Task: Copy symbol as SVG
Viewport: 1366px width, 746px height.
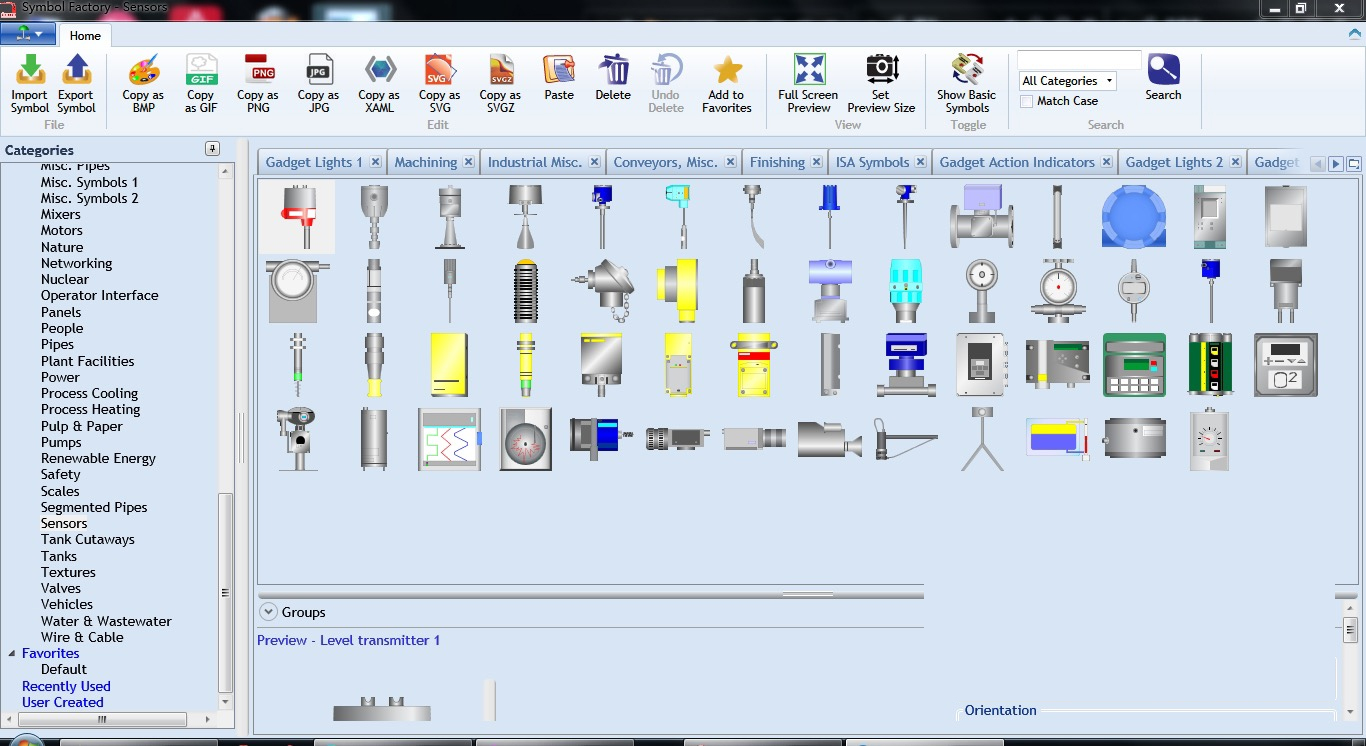Action: 439,84
